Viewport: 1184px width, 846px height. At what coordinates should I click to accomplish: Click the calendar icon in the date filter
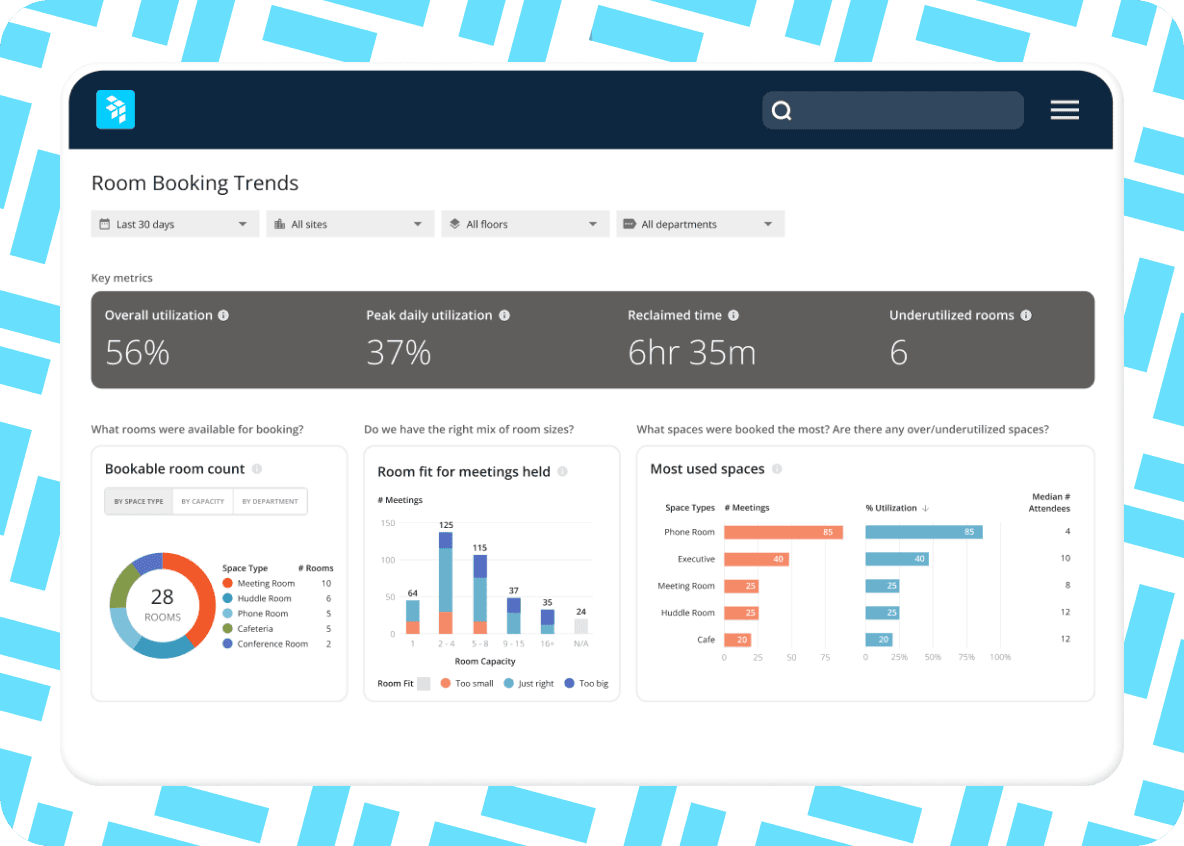pos(106,223)
